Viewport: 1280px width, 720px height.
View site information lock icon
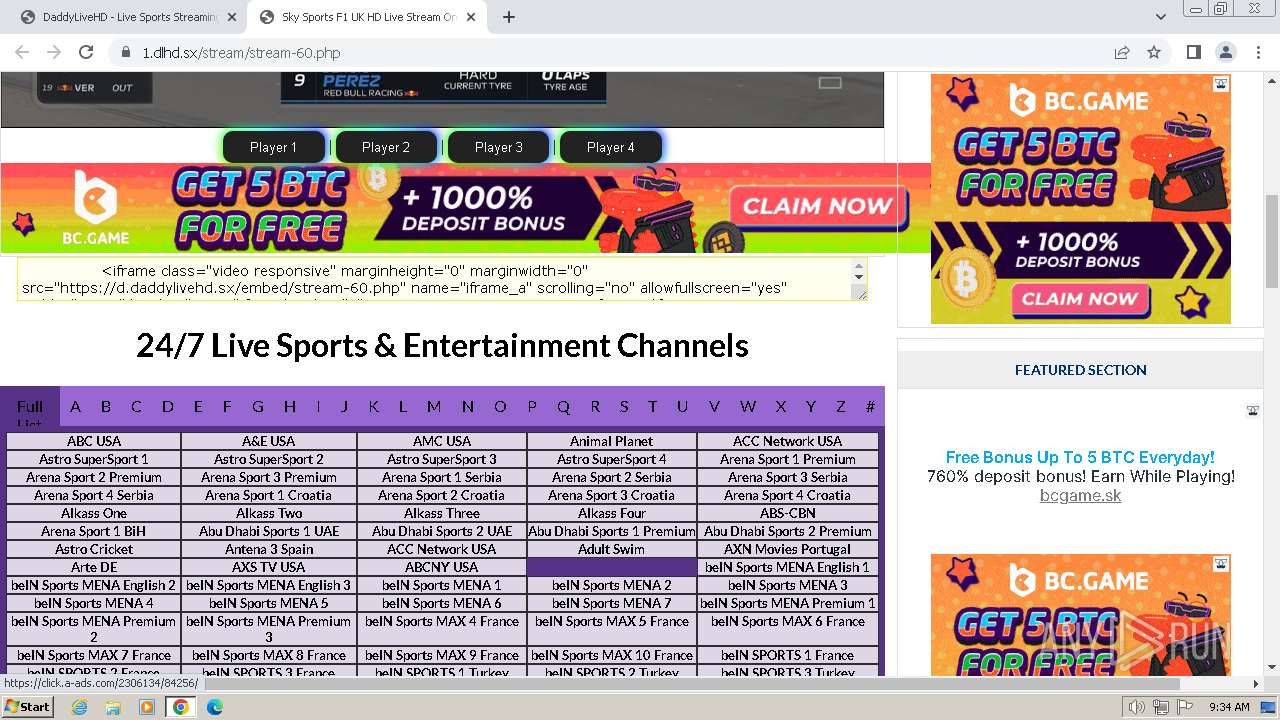coord(126,52)
